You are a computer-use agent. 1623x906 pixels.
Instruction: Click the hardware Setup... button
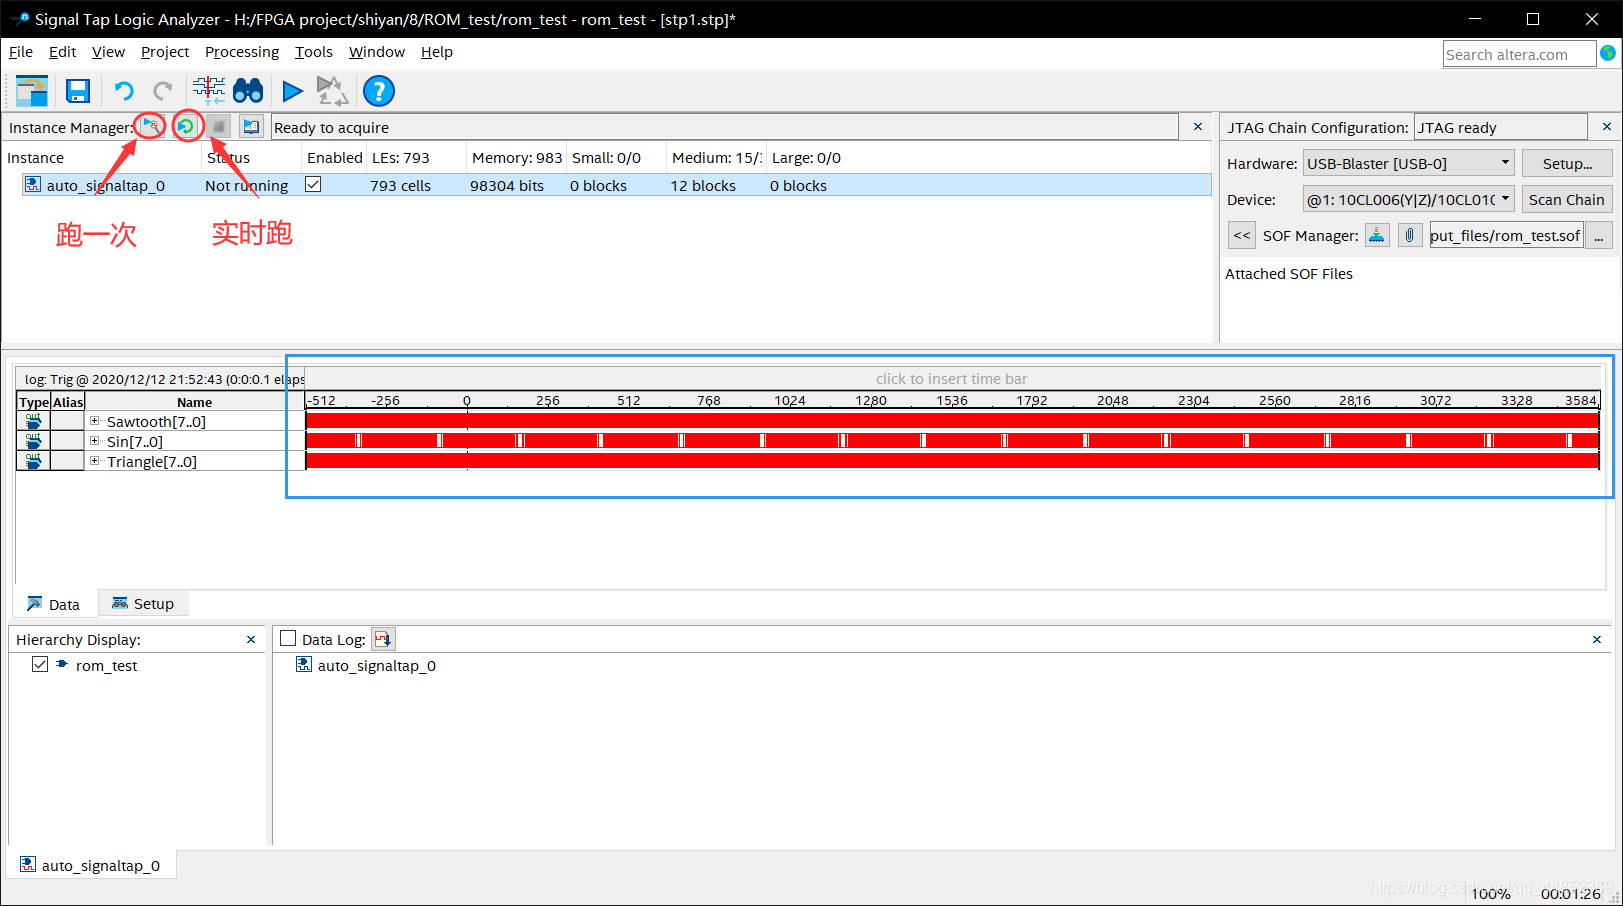pos(1567,163)
